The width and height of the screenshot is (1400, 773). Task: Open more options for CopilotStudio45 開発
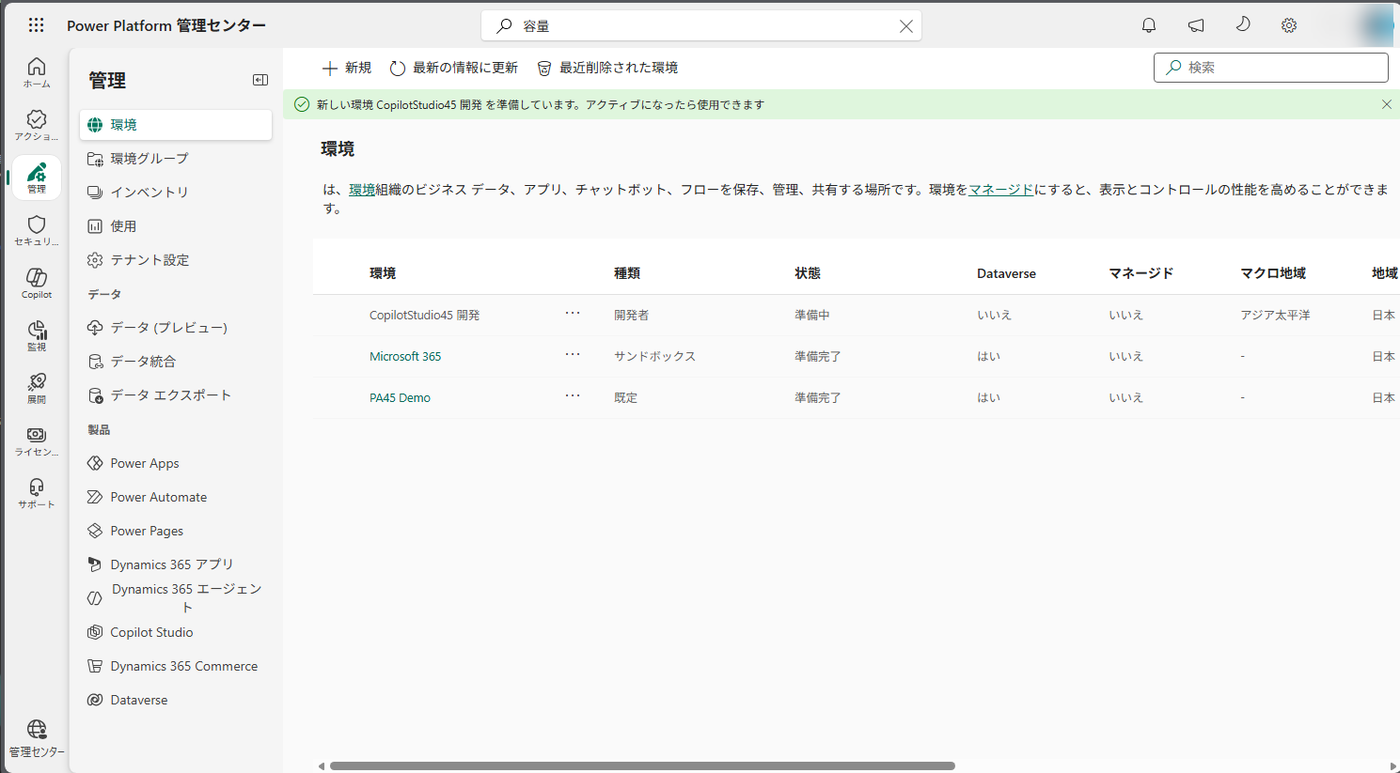572,313
